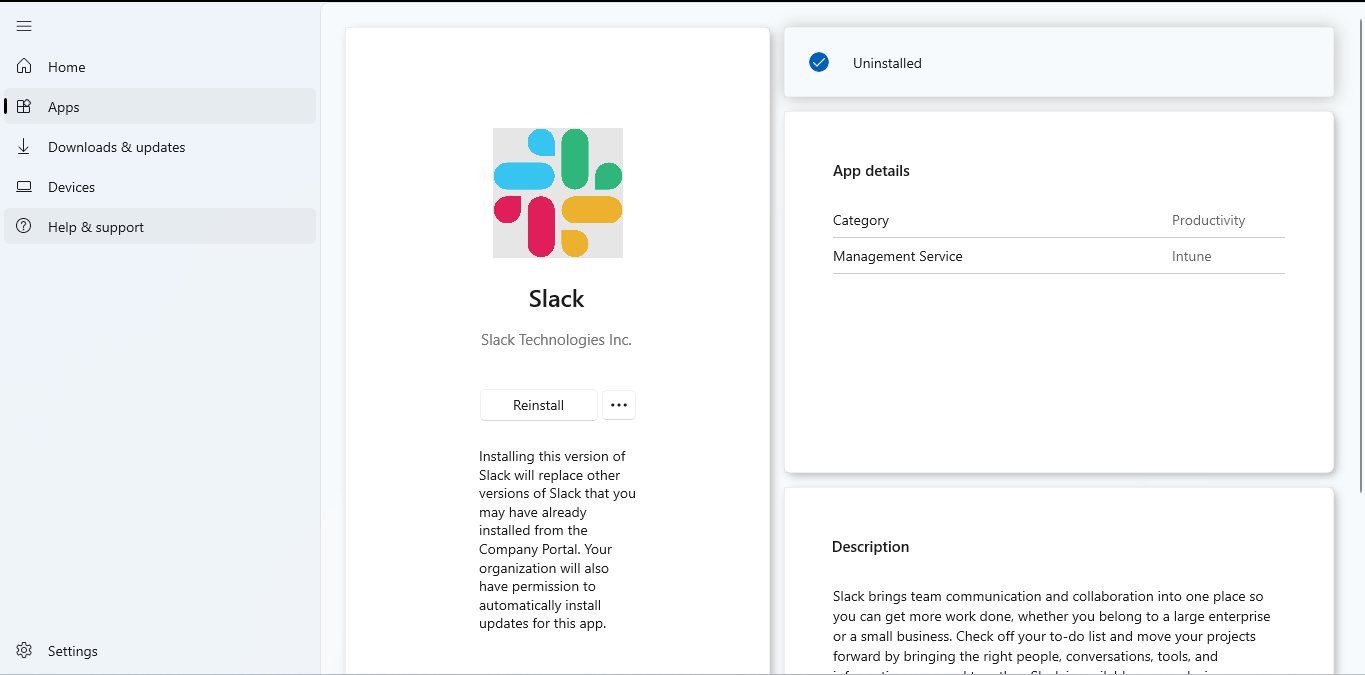Screen dimensions: 1365x675
Task: Click the Help & support question icon
Action: click(24, 227)
